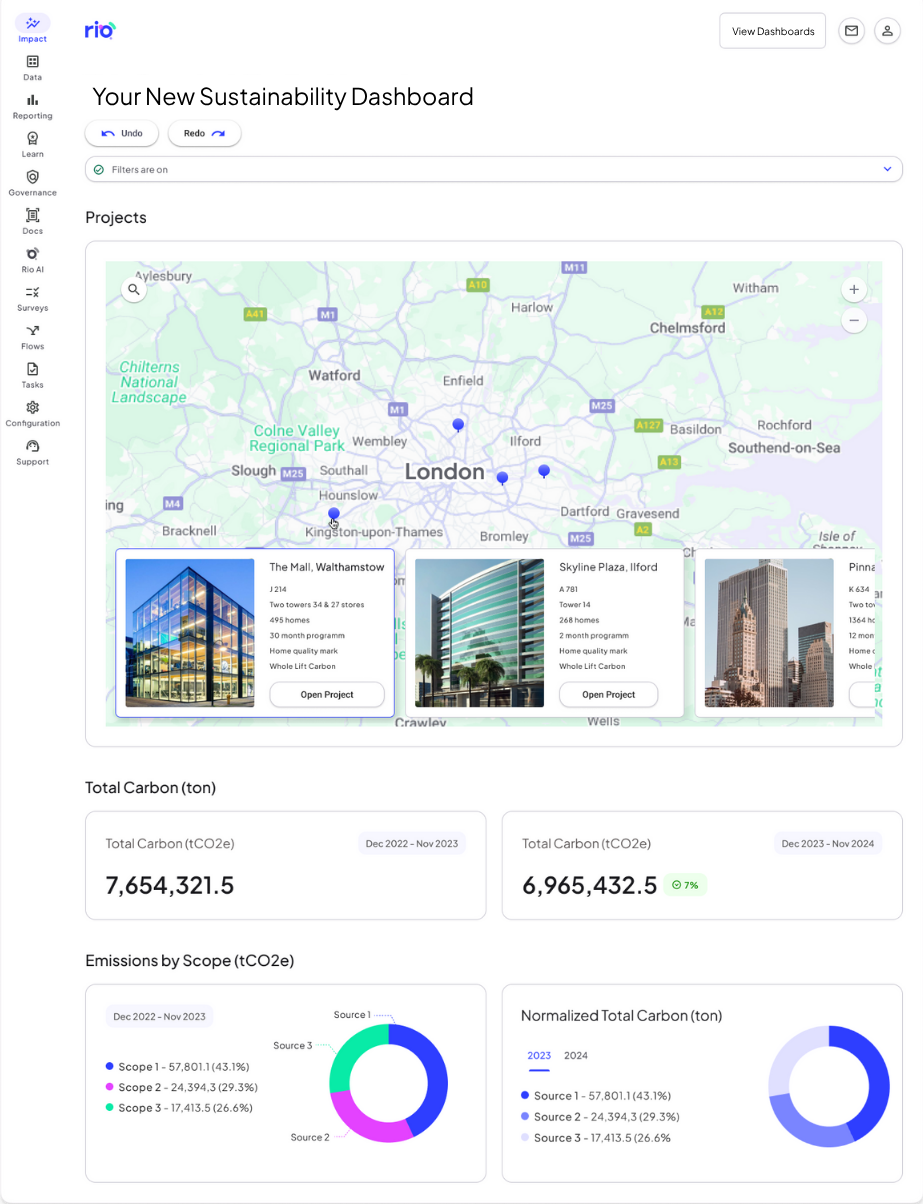923x1204 pixels.
Task: Click the View Dashboards button
Action: click(x=772, y=31)
